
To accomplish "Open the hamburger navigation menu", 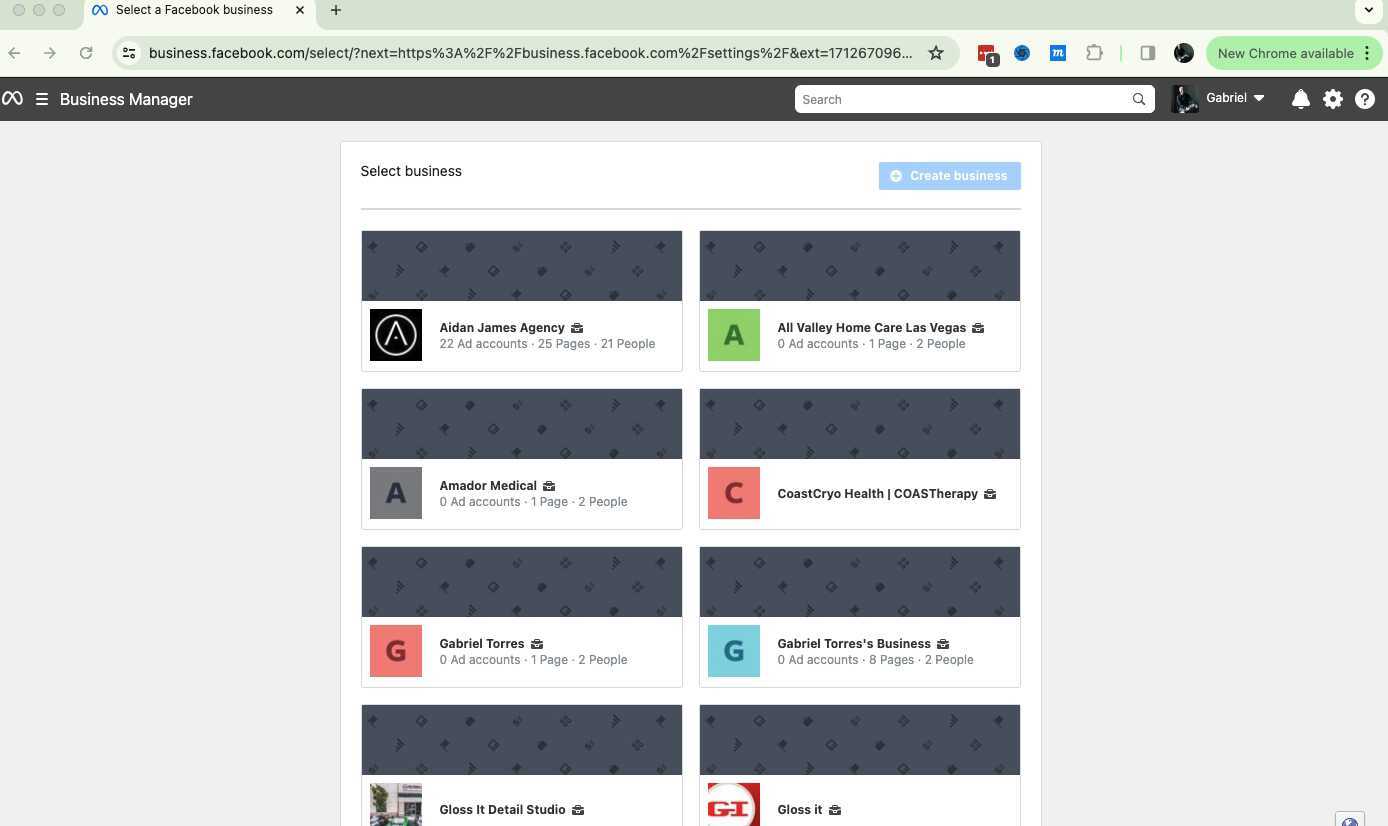I will [42, 99].
